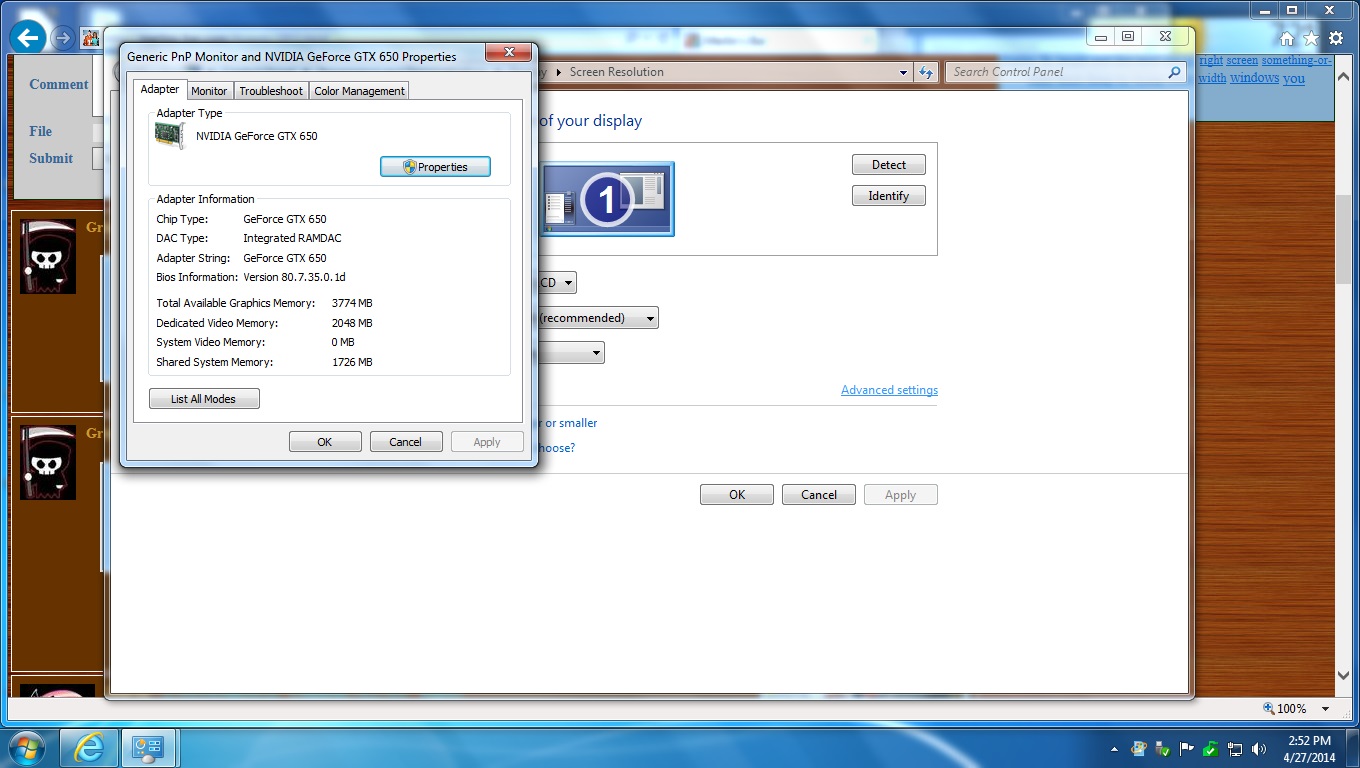Click List All Modes button
The image size is (1360, 768).
tap(204, 399)
